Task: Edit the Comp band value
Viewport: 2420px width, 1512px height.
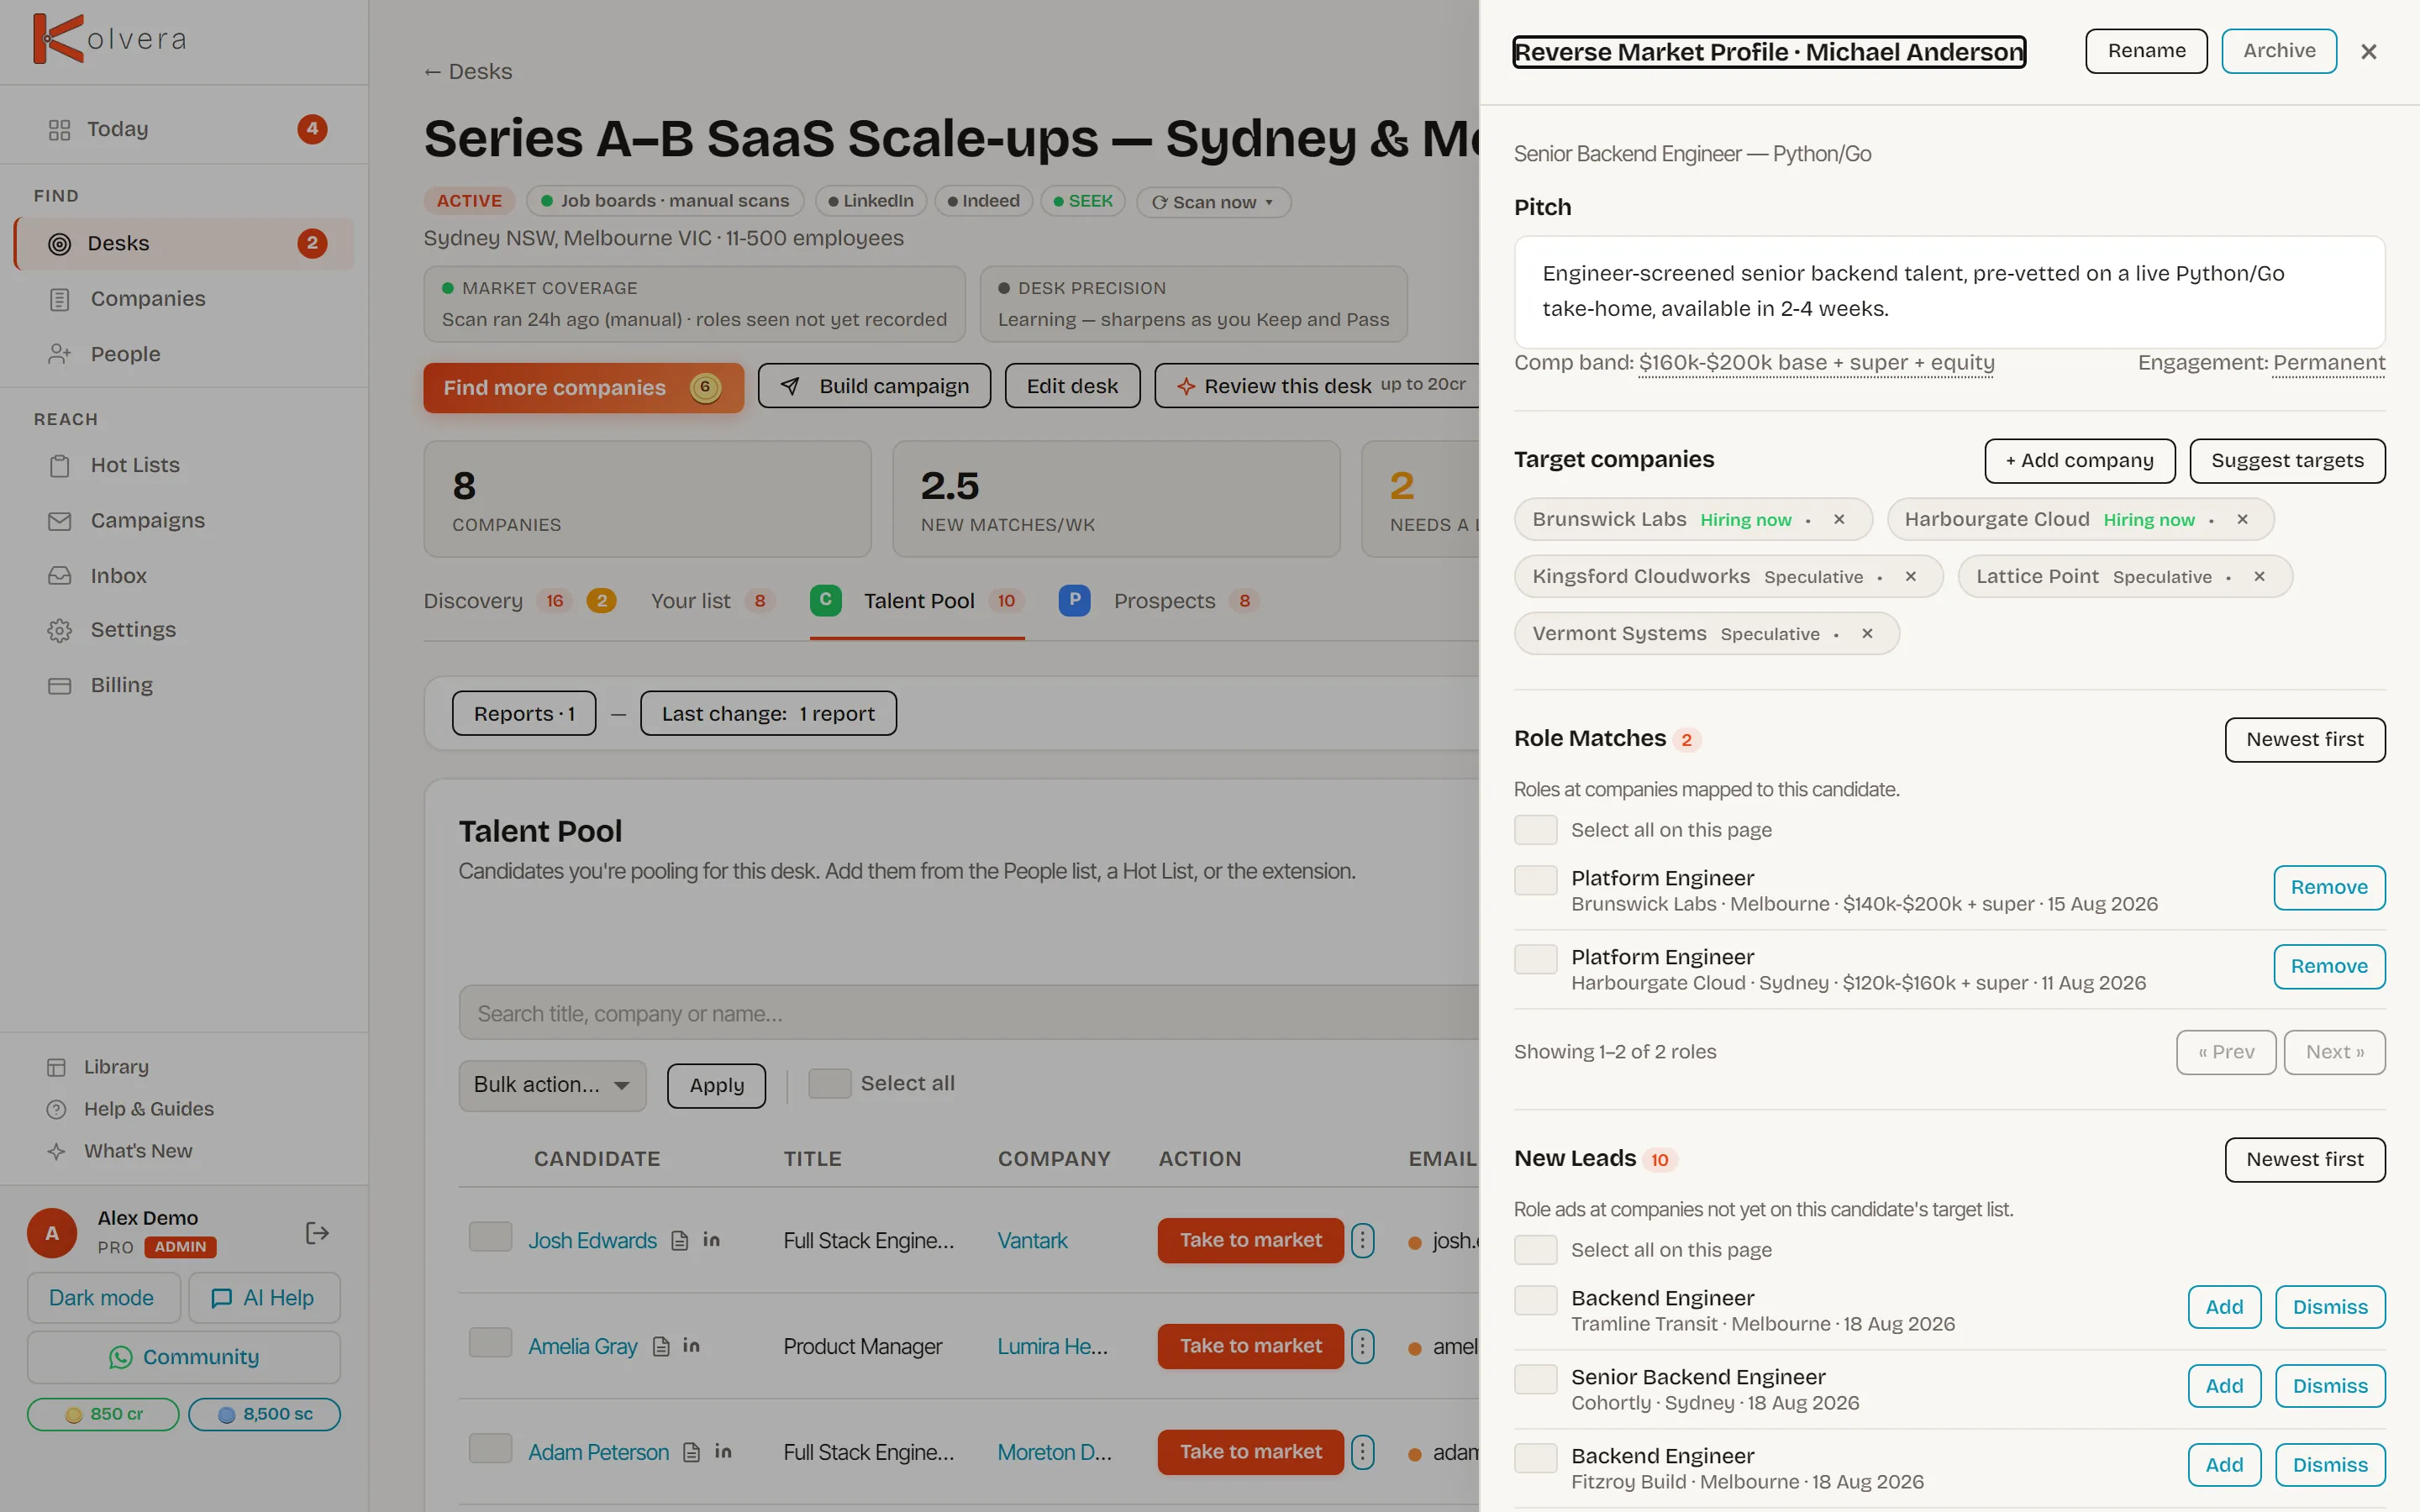Action: tap(1816, 363)
